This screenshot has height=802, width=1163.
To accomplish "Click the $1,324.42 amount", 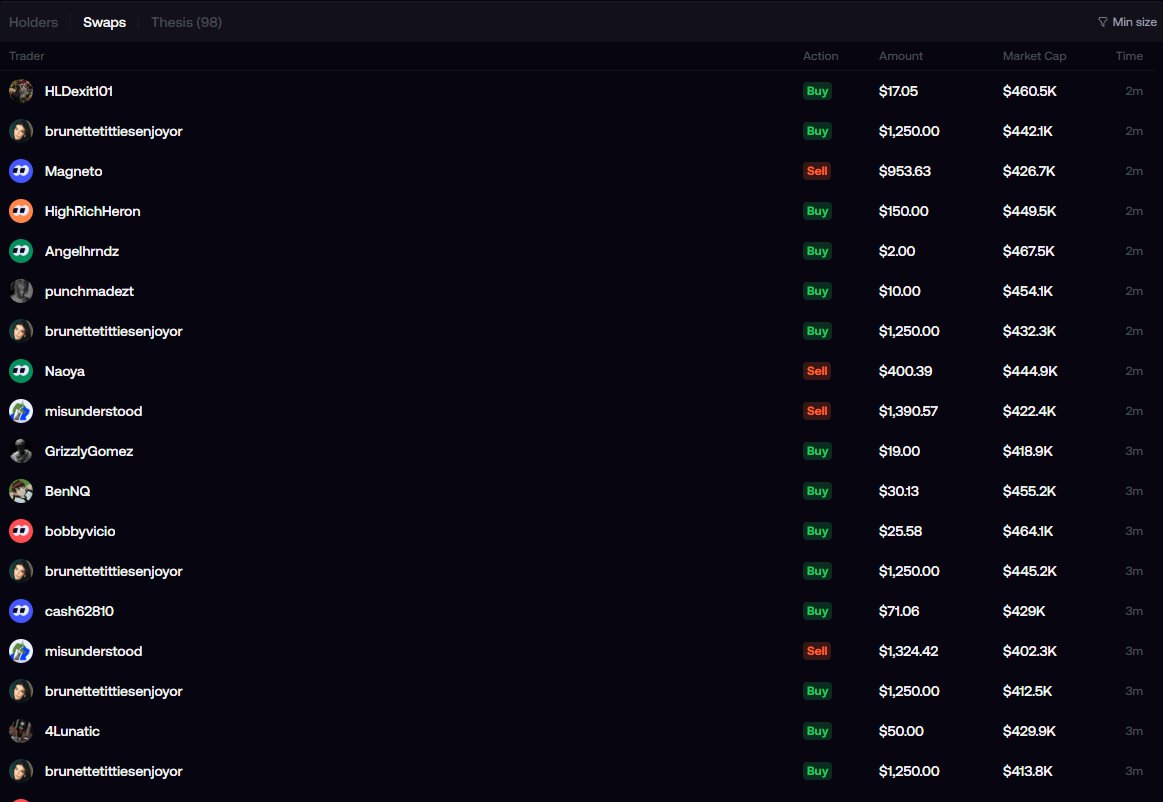I will (909, 651).
